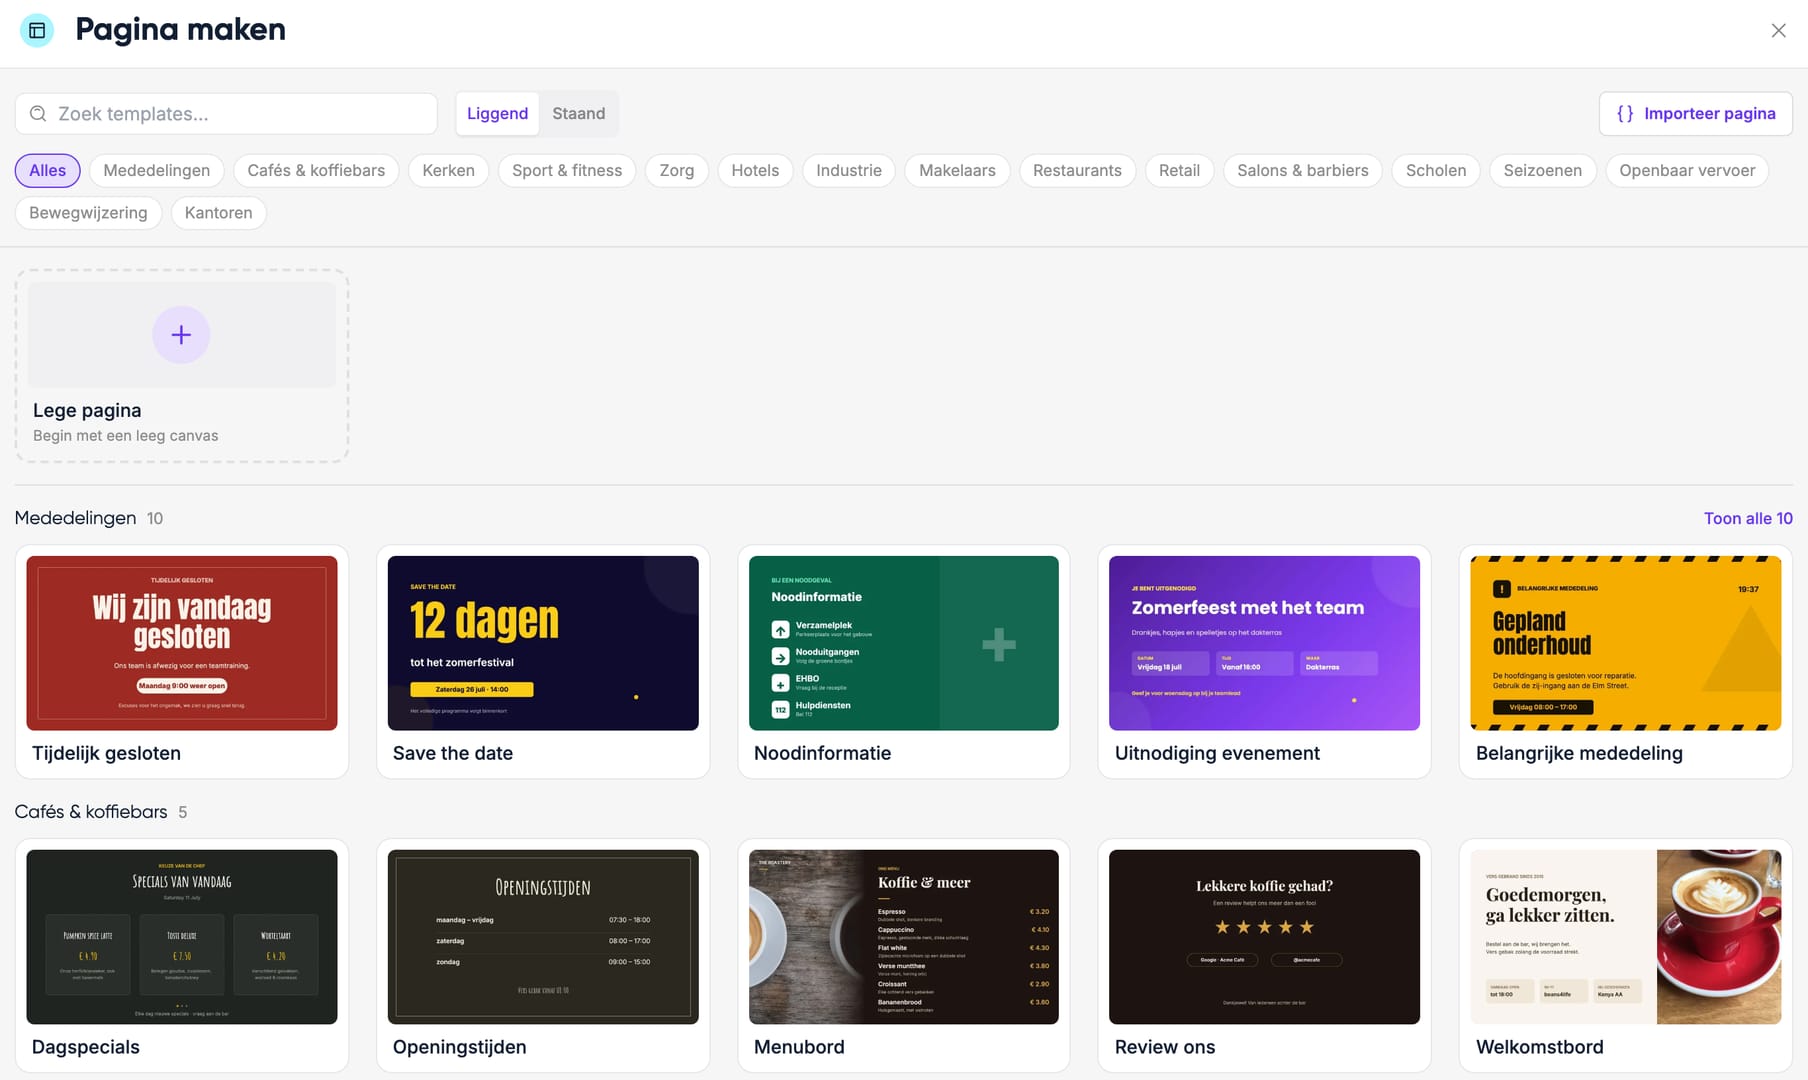
Task: Open Tijdelijk gesloten template
Action: (182, 662)
